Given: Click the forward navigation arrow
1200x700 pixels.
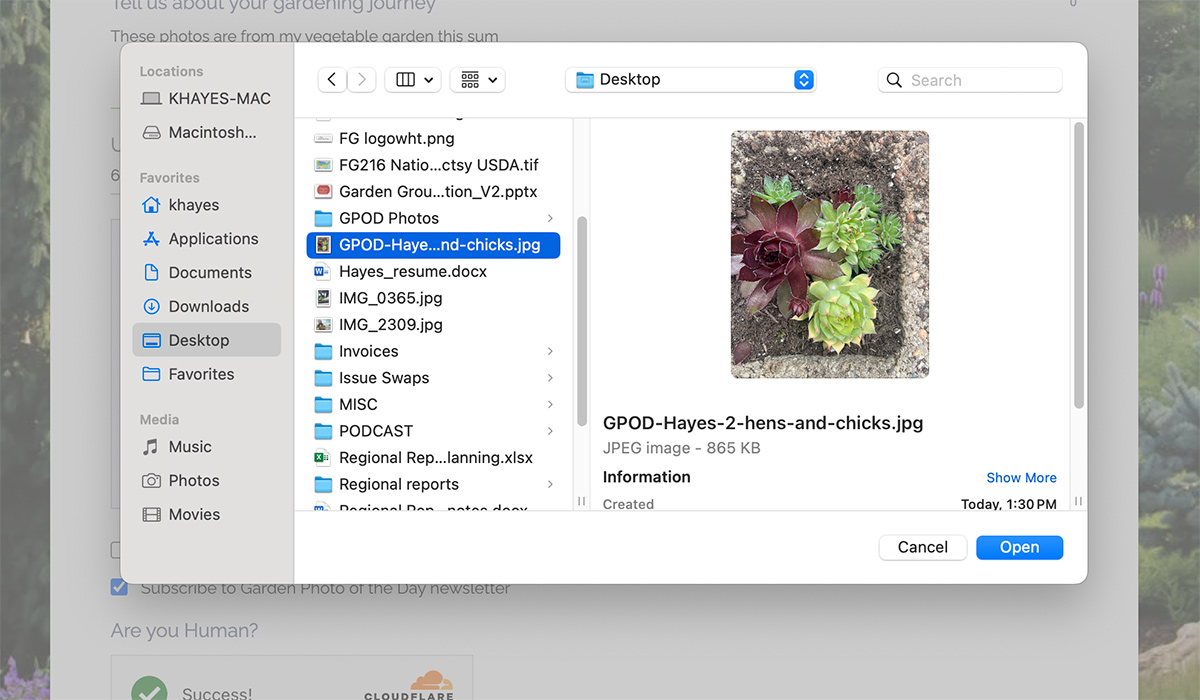Looking at the screenshot, I should (x=361, y=80).
